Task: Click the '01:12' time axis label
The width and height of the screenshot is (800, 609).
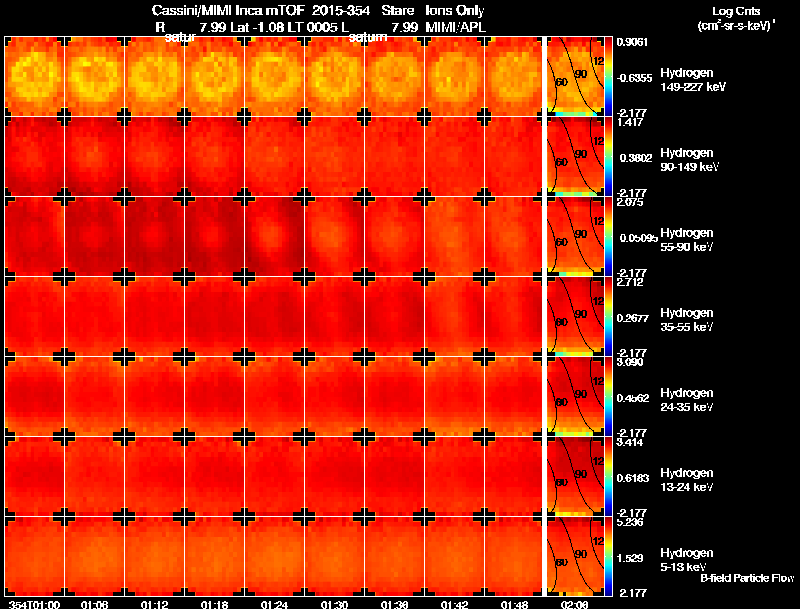Action: (x=155, y=605)
